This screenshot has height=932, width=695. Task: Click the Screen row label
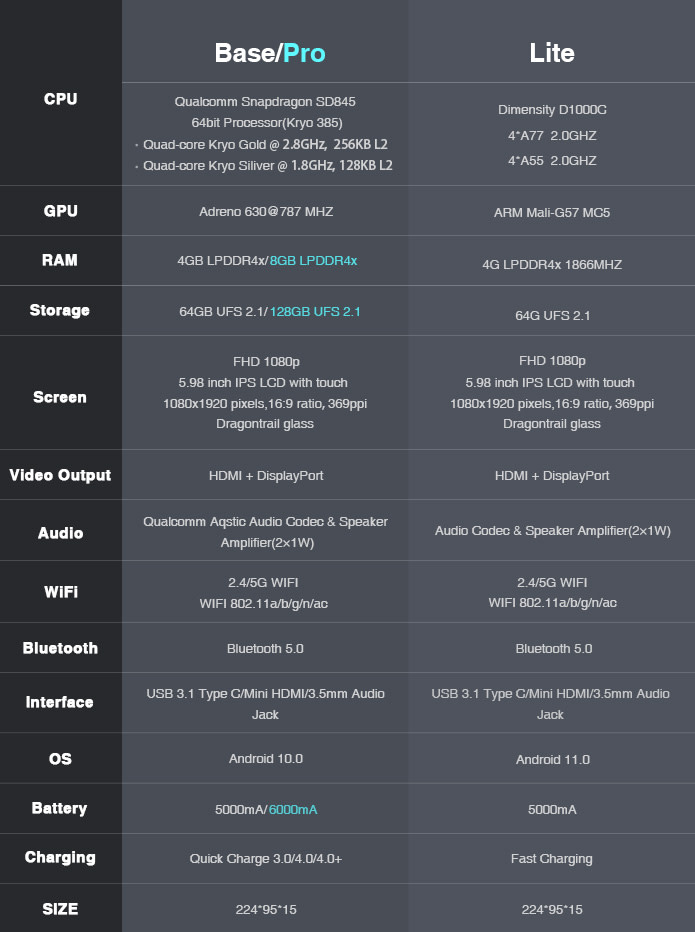pos(59,397)
